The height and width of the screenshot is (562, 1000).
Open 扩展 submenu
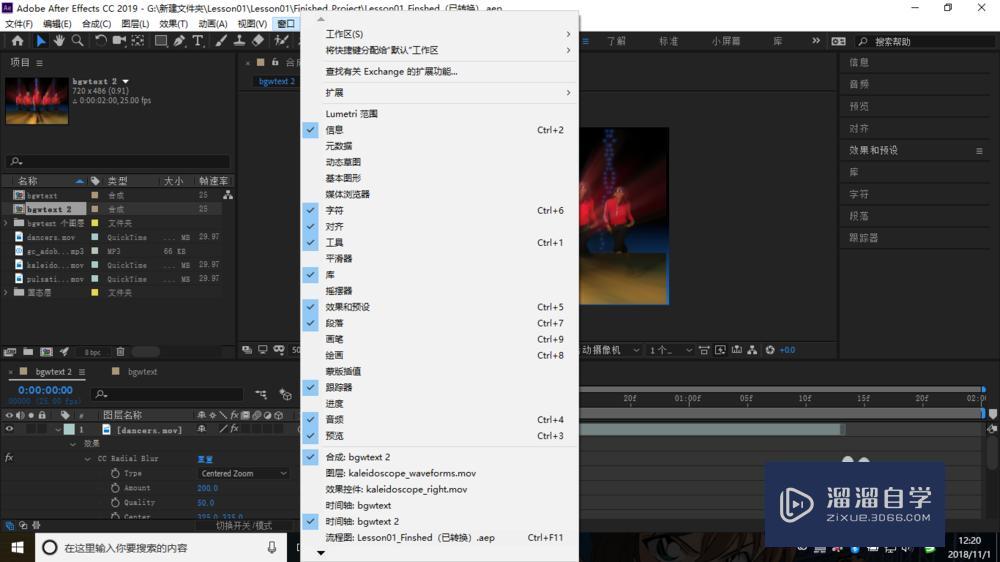(x=439, y=92)
